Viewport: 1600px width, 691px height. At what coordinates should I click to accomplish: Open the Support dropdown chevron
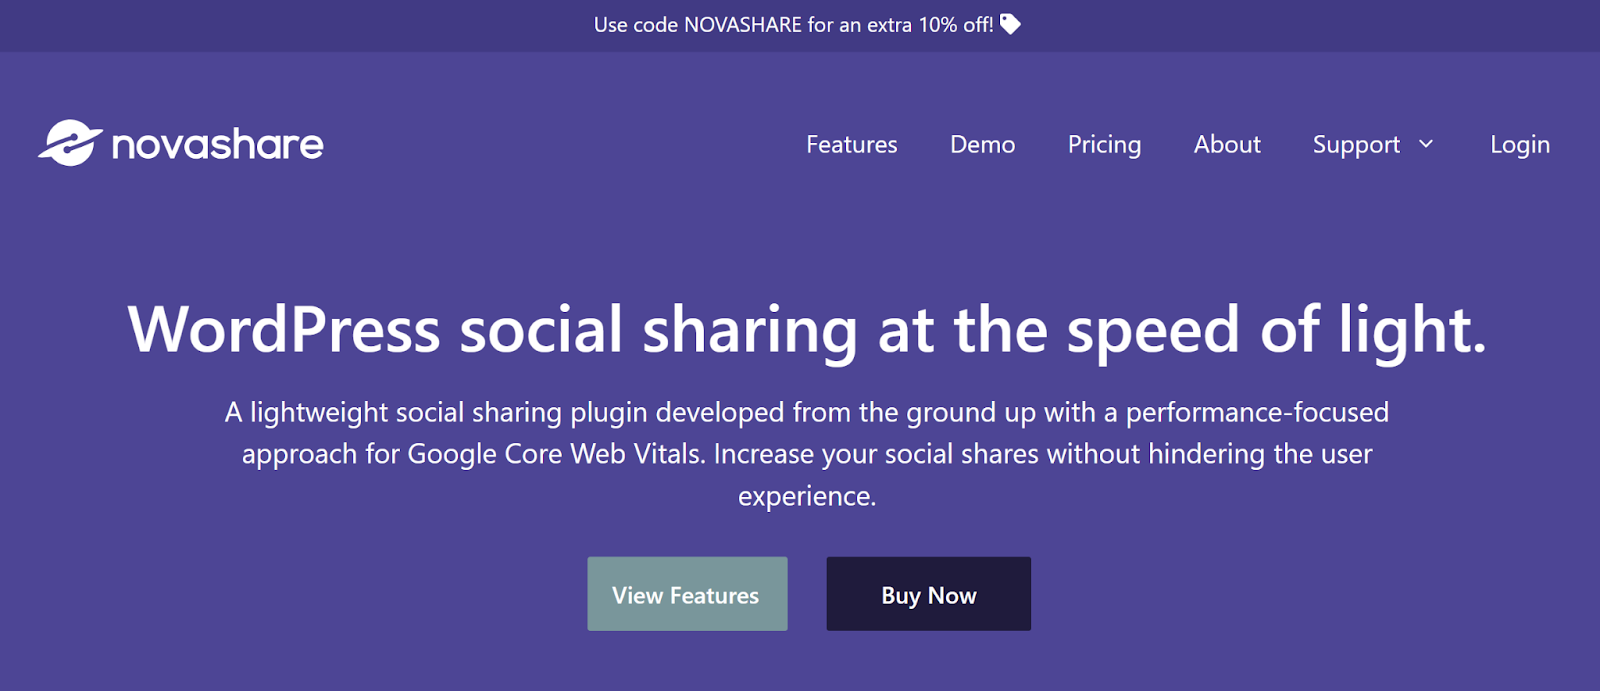[x=1424, y=145]
